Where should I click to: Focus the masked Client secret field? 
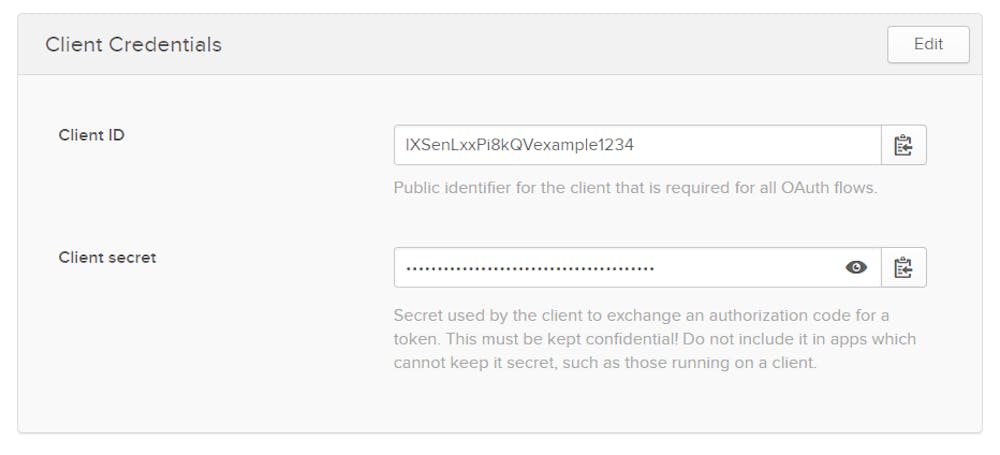(x=620, y=267)
